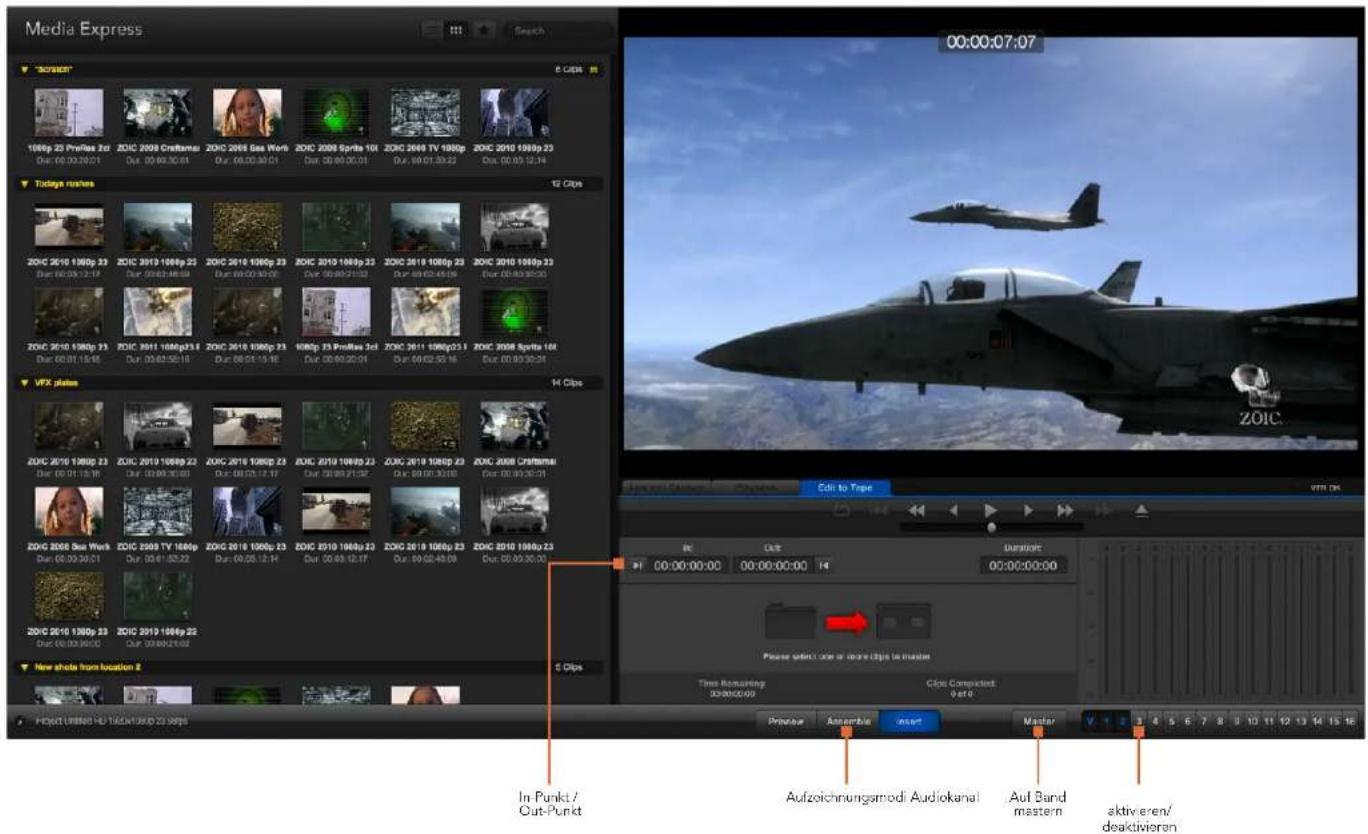
Task: Click the Preview button
Action: (x=787, y=721)
